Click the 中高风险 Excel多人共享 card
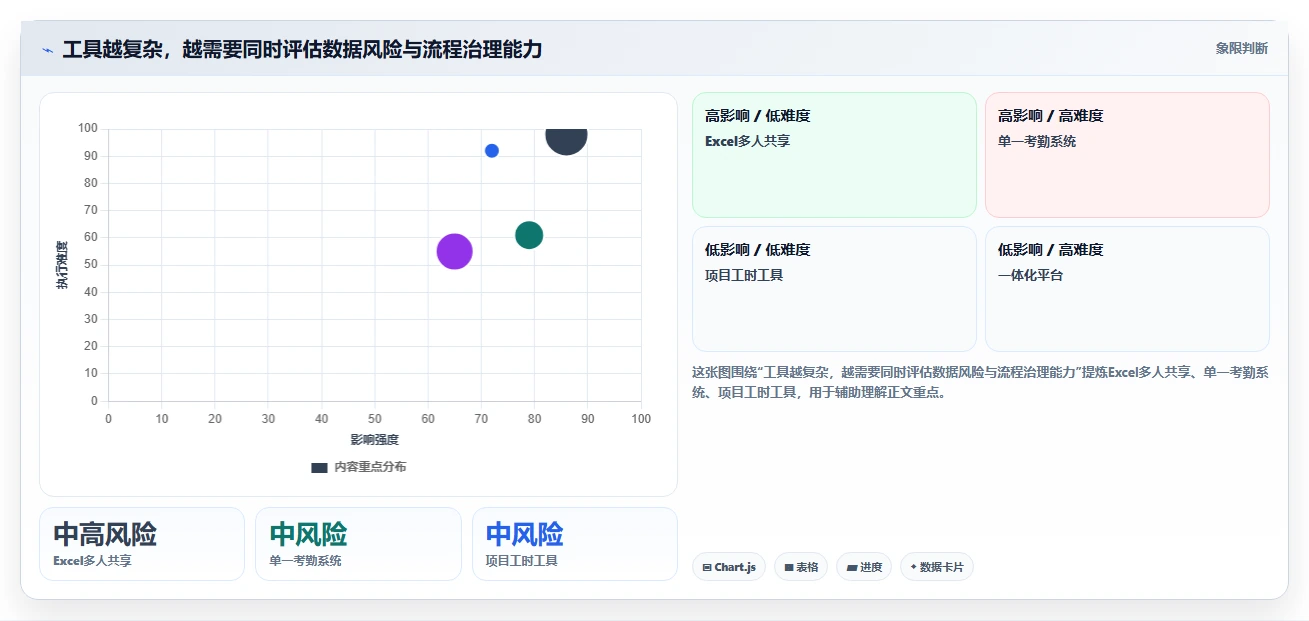The image size is (1309, 621). pyautogui.click(x=142, y=544)
